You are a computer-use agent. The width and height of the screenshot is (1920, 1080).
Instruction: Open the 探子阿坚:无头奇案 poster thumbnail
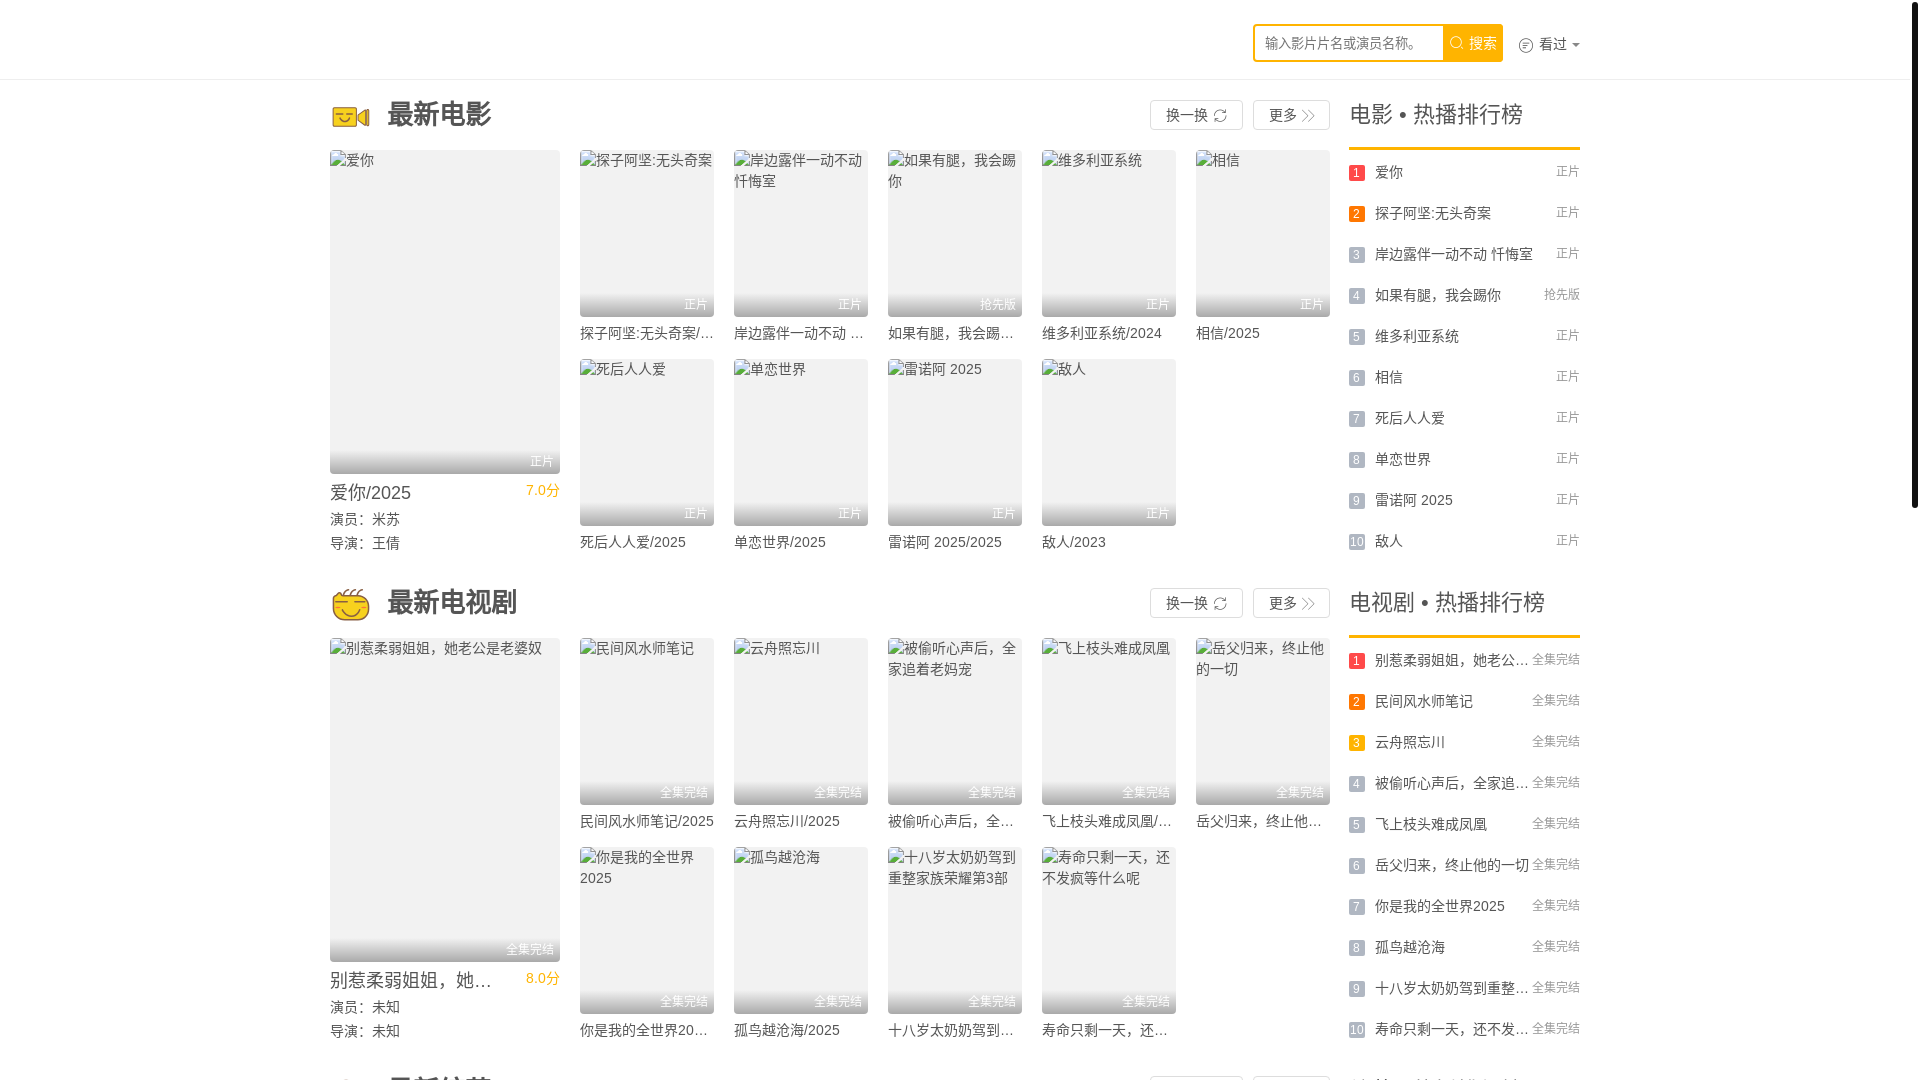pyautogui.click(x=647, y=233)
